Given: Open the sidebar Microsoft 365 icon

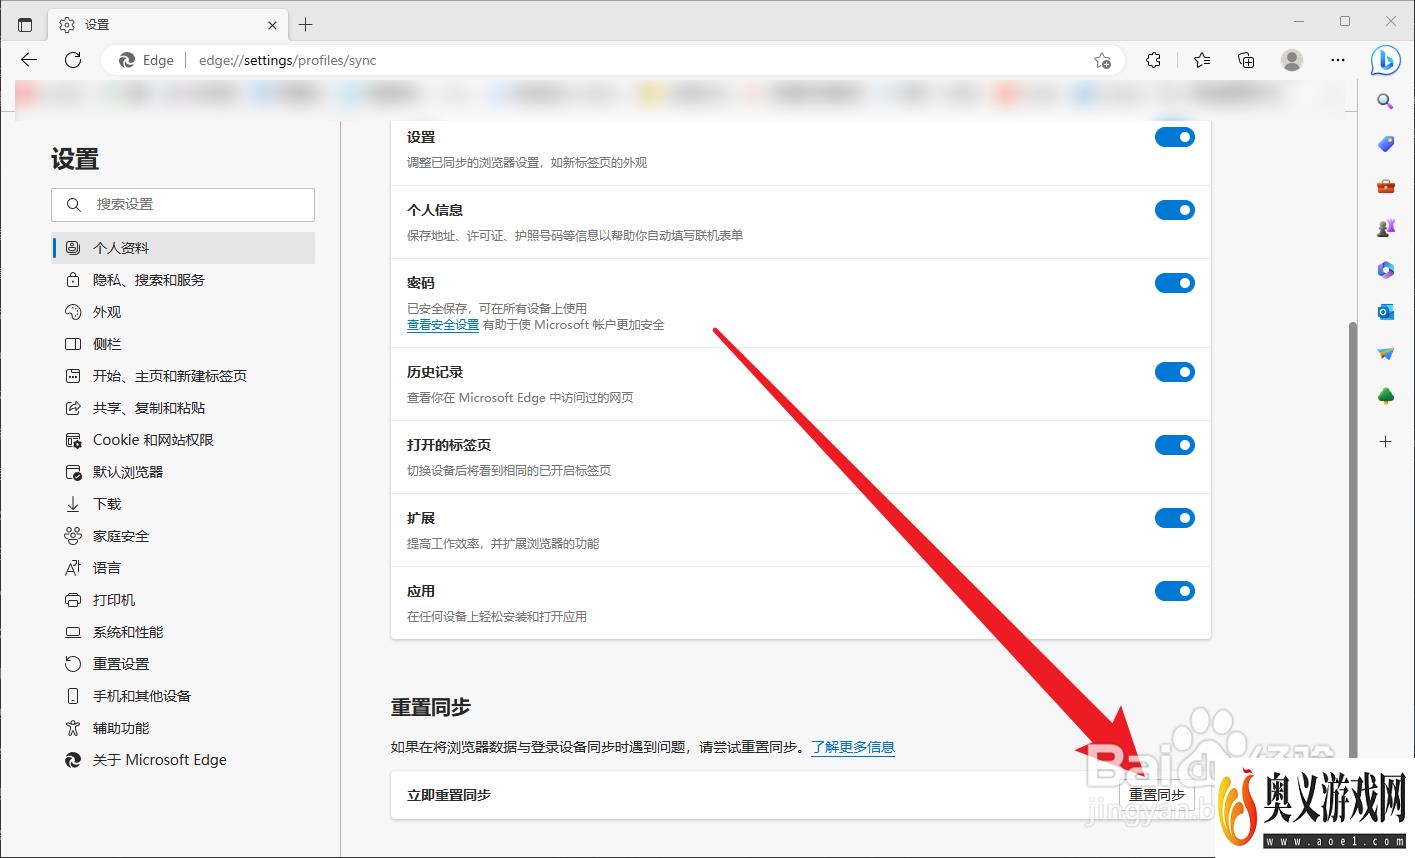Looking at the screenshot, I should 1385,270.
